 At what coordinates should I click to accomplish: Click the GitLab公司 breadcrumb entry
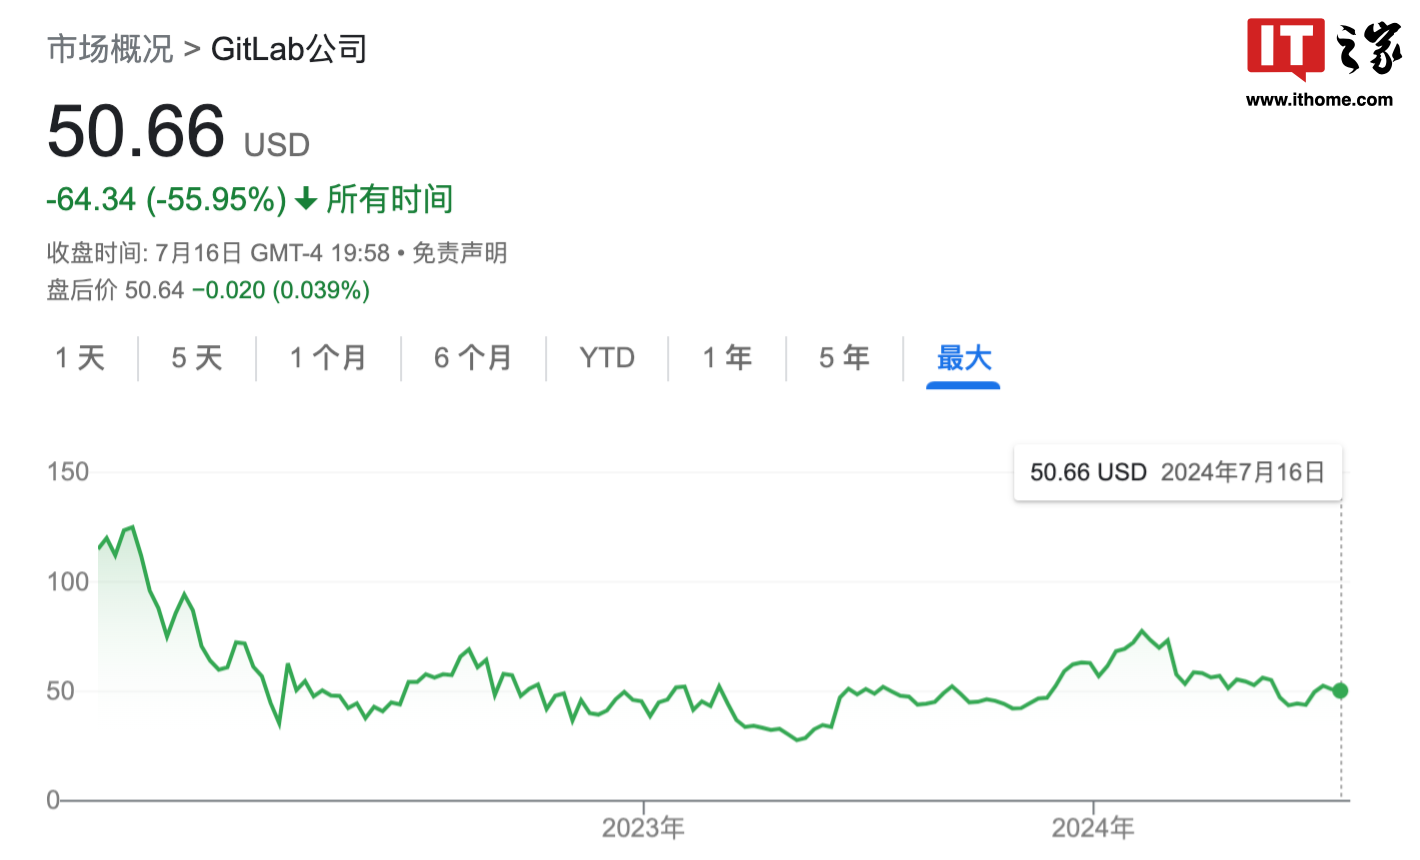click(x=288, y=48)
